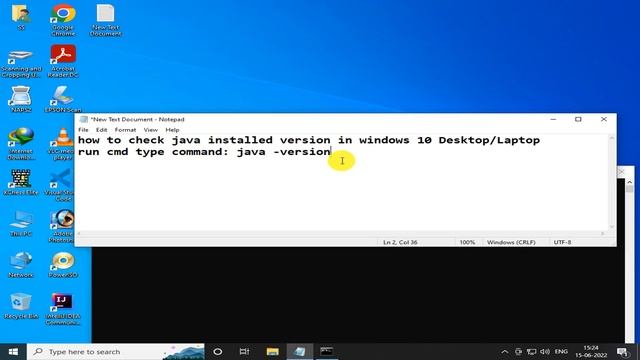
Task: Open the Notepad Edit menu
Action: point(102,130)
